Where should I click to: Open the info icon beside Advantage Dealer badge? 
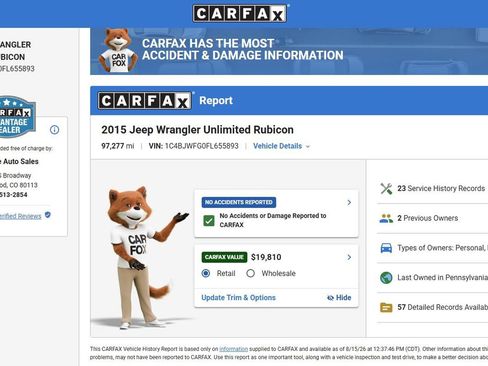[x=54, y=130]
